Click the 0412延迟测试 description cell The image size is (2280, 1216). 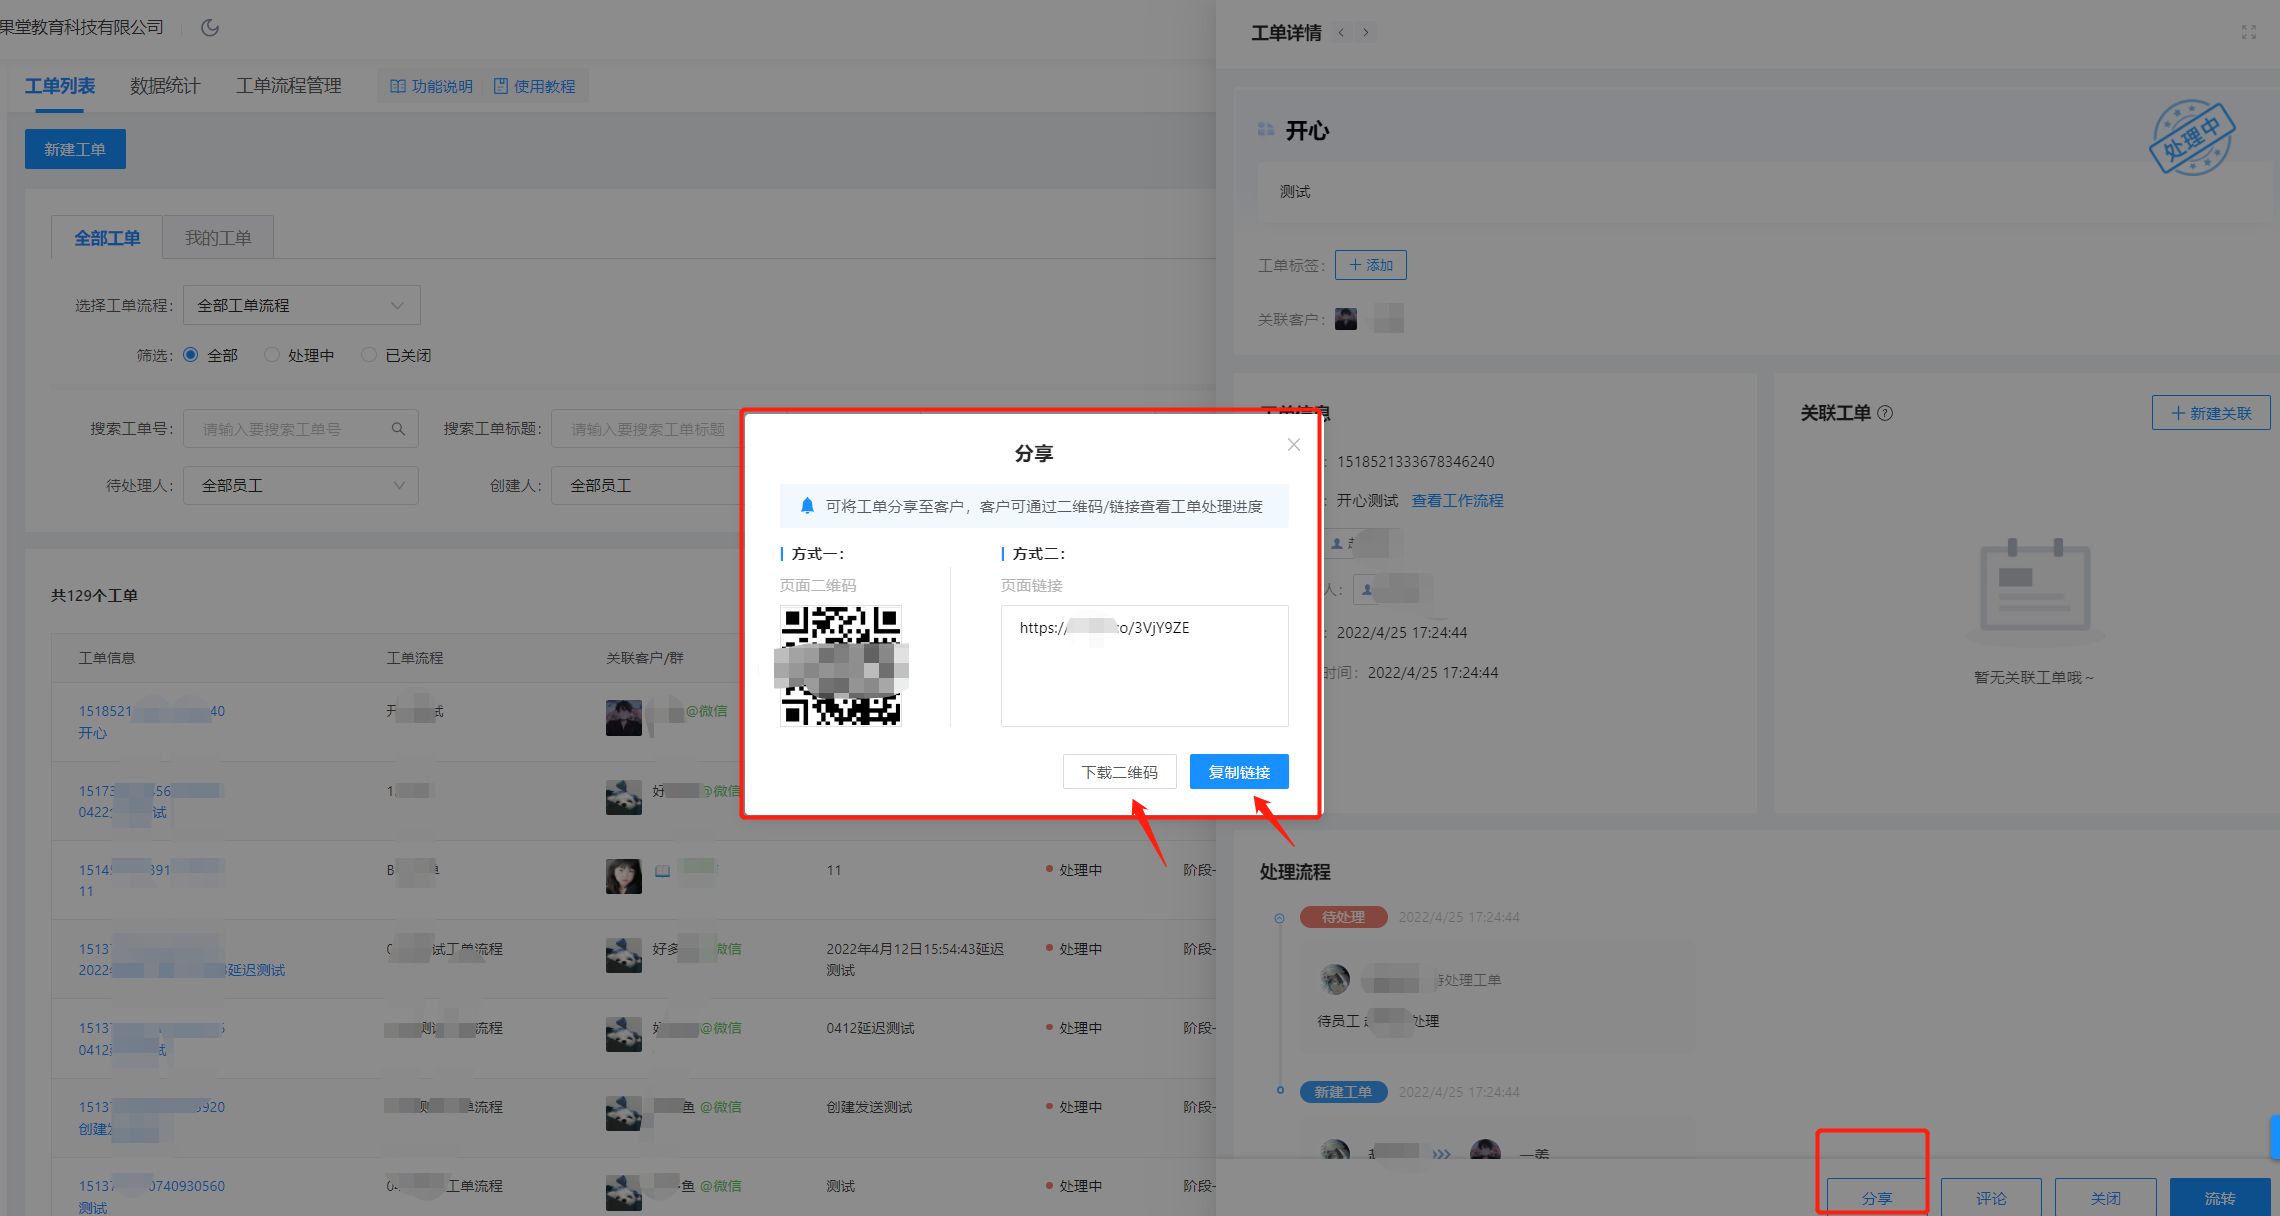click(x=870, y=1028)
